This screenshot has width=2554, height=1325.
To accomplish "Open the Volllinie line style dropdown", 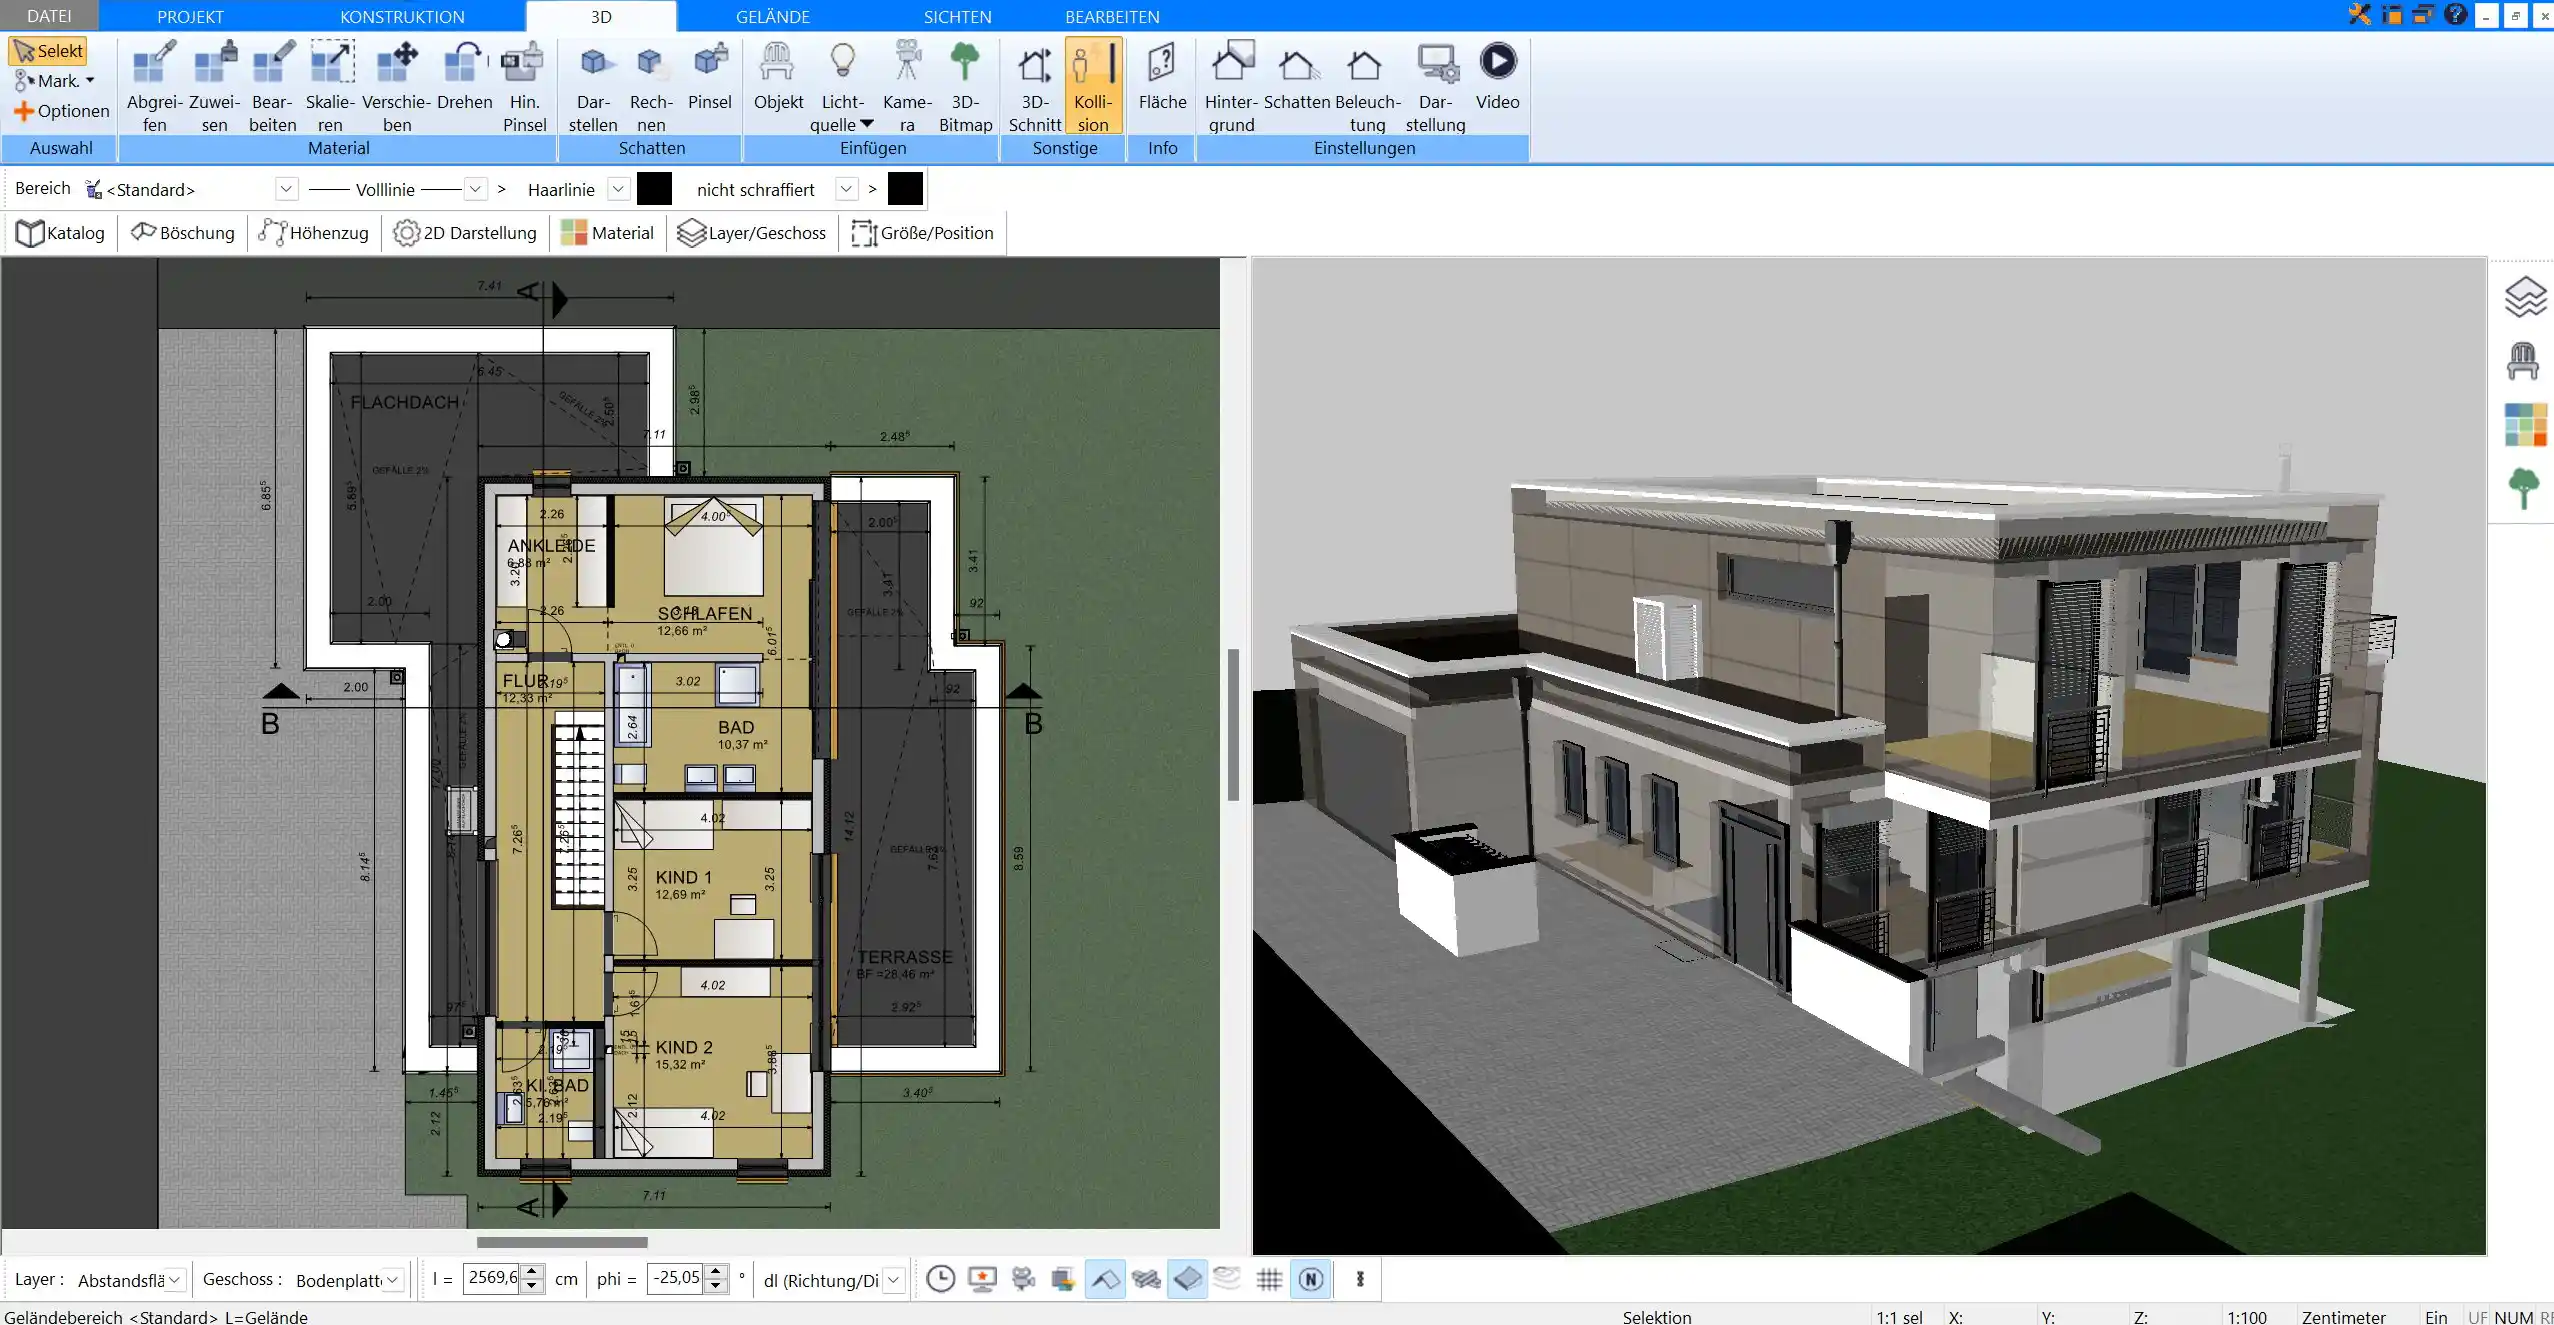I will point(476,189).
